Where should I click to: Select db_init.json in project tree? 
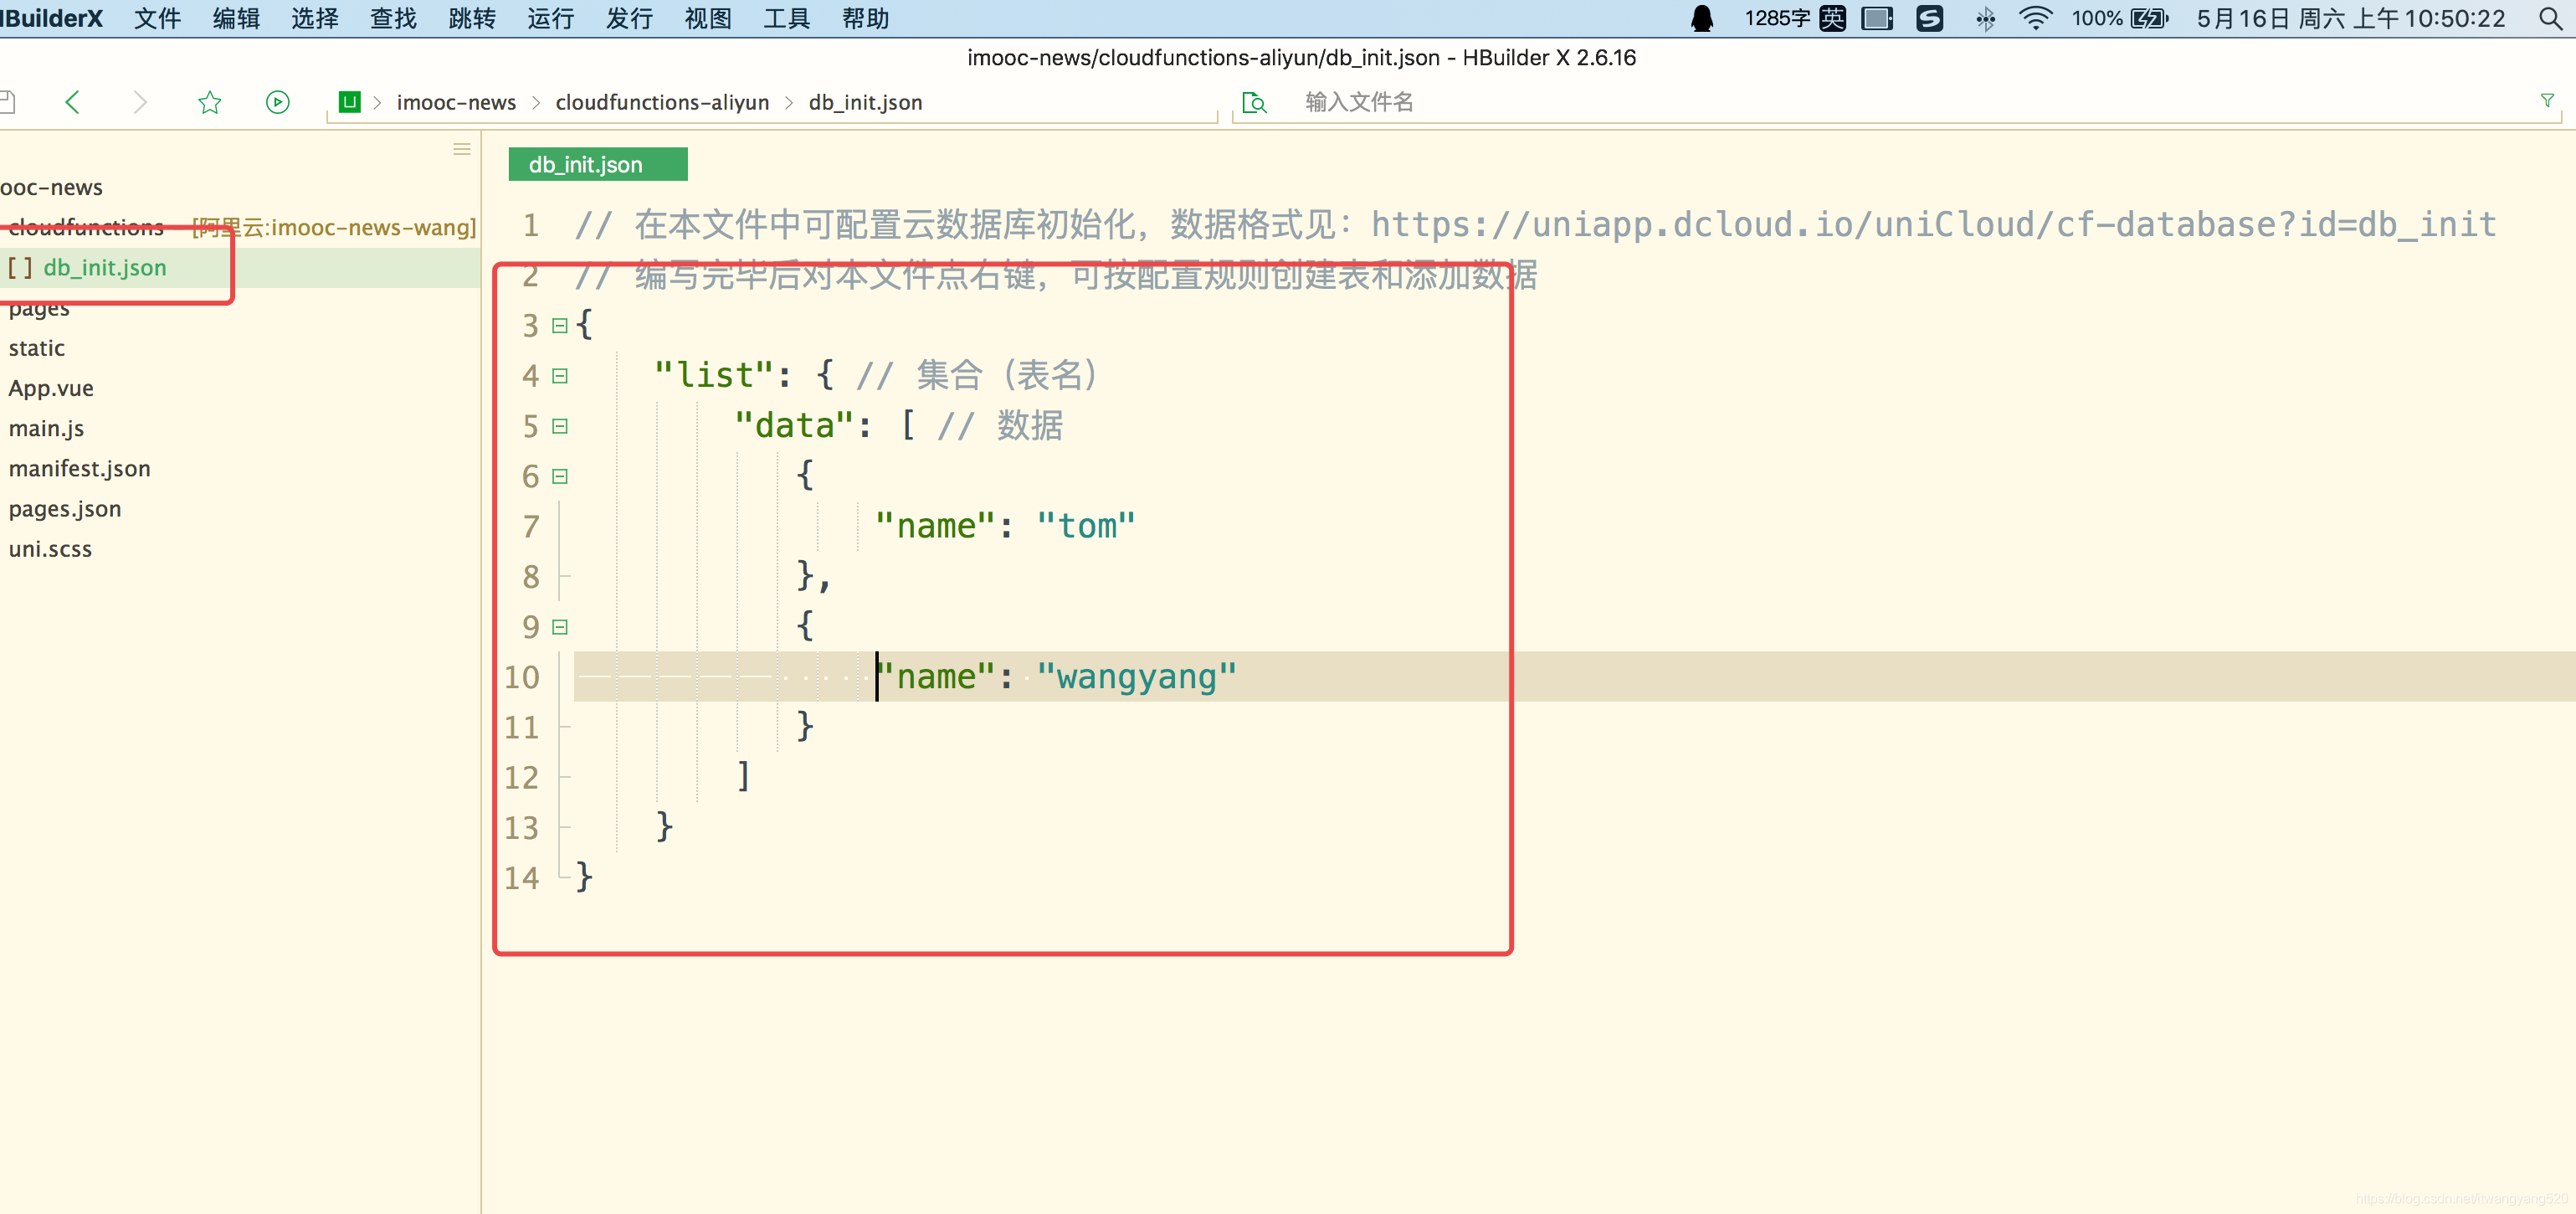(x=104, y=268)
